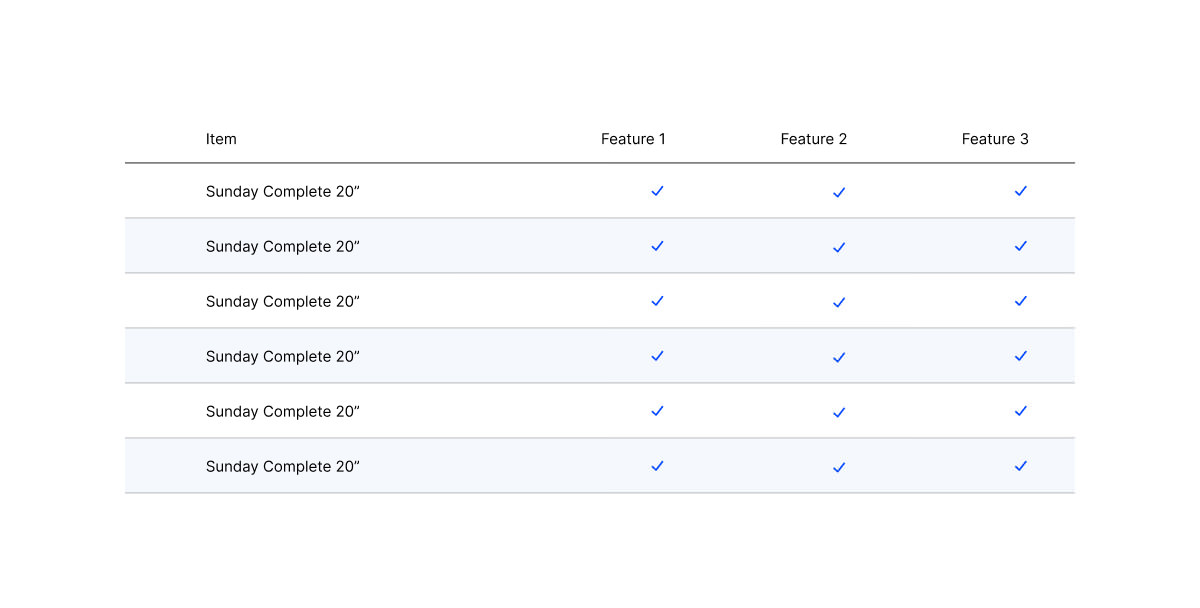Viewport: 1200px width, 608px height.
Task: Click the Feature 1 column header
Action: point(633,139)
